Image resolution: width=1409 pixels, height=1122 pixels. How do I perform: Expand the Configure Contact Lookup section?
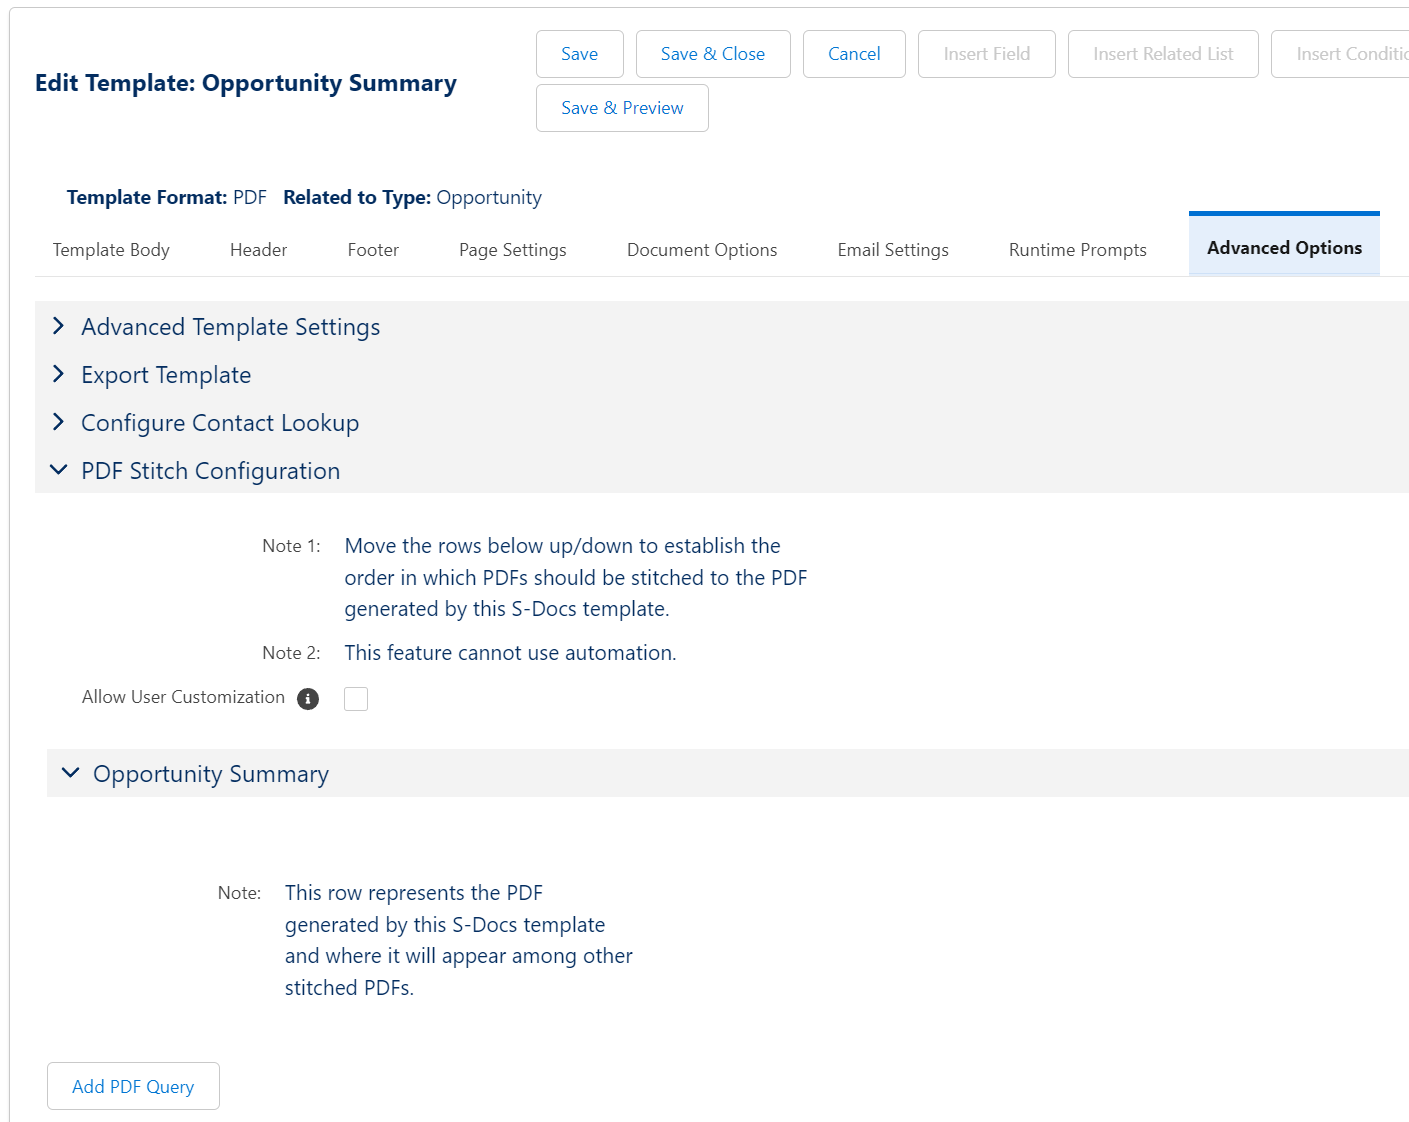pos(721,422)
